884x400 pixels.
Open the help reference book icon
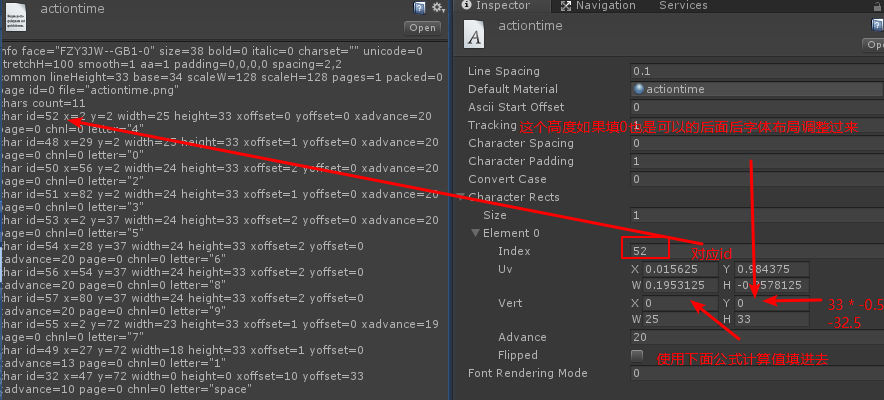tap(418, 8)
